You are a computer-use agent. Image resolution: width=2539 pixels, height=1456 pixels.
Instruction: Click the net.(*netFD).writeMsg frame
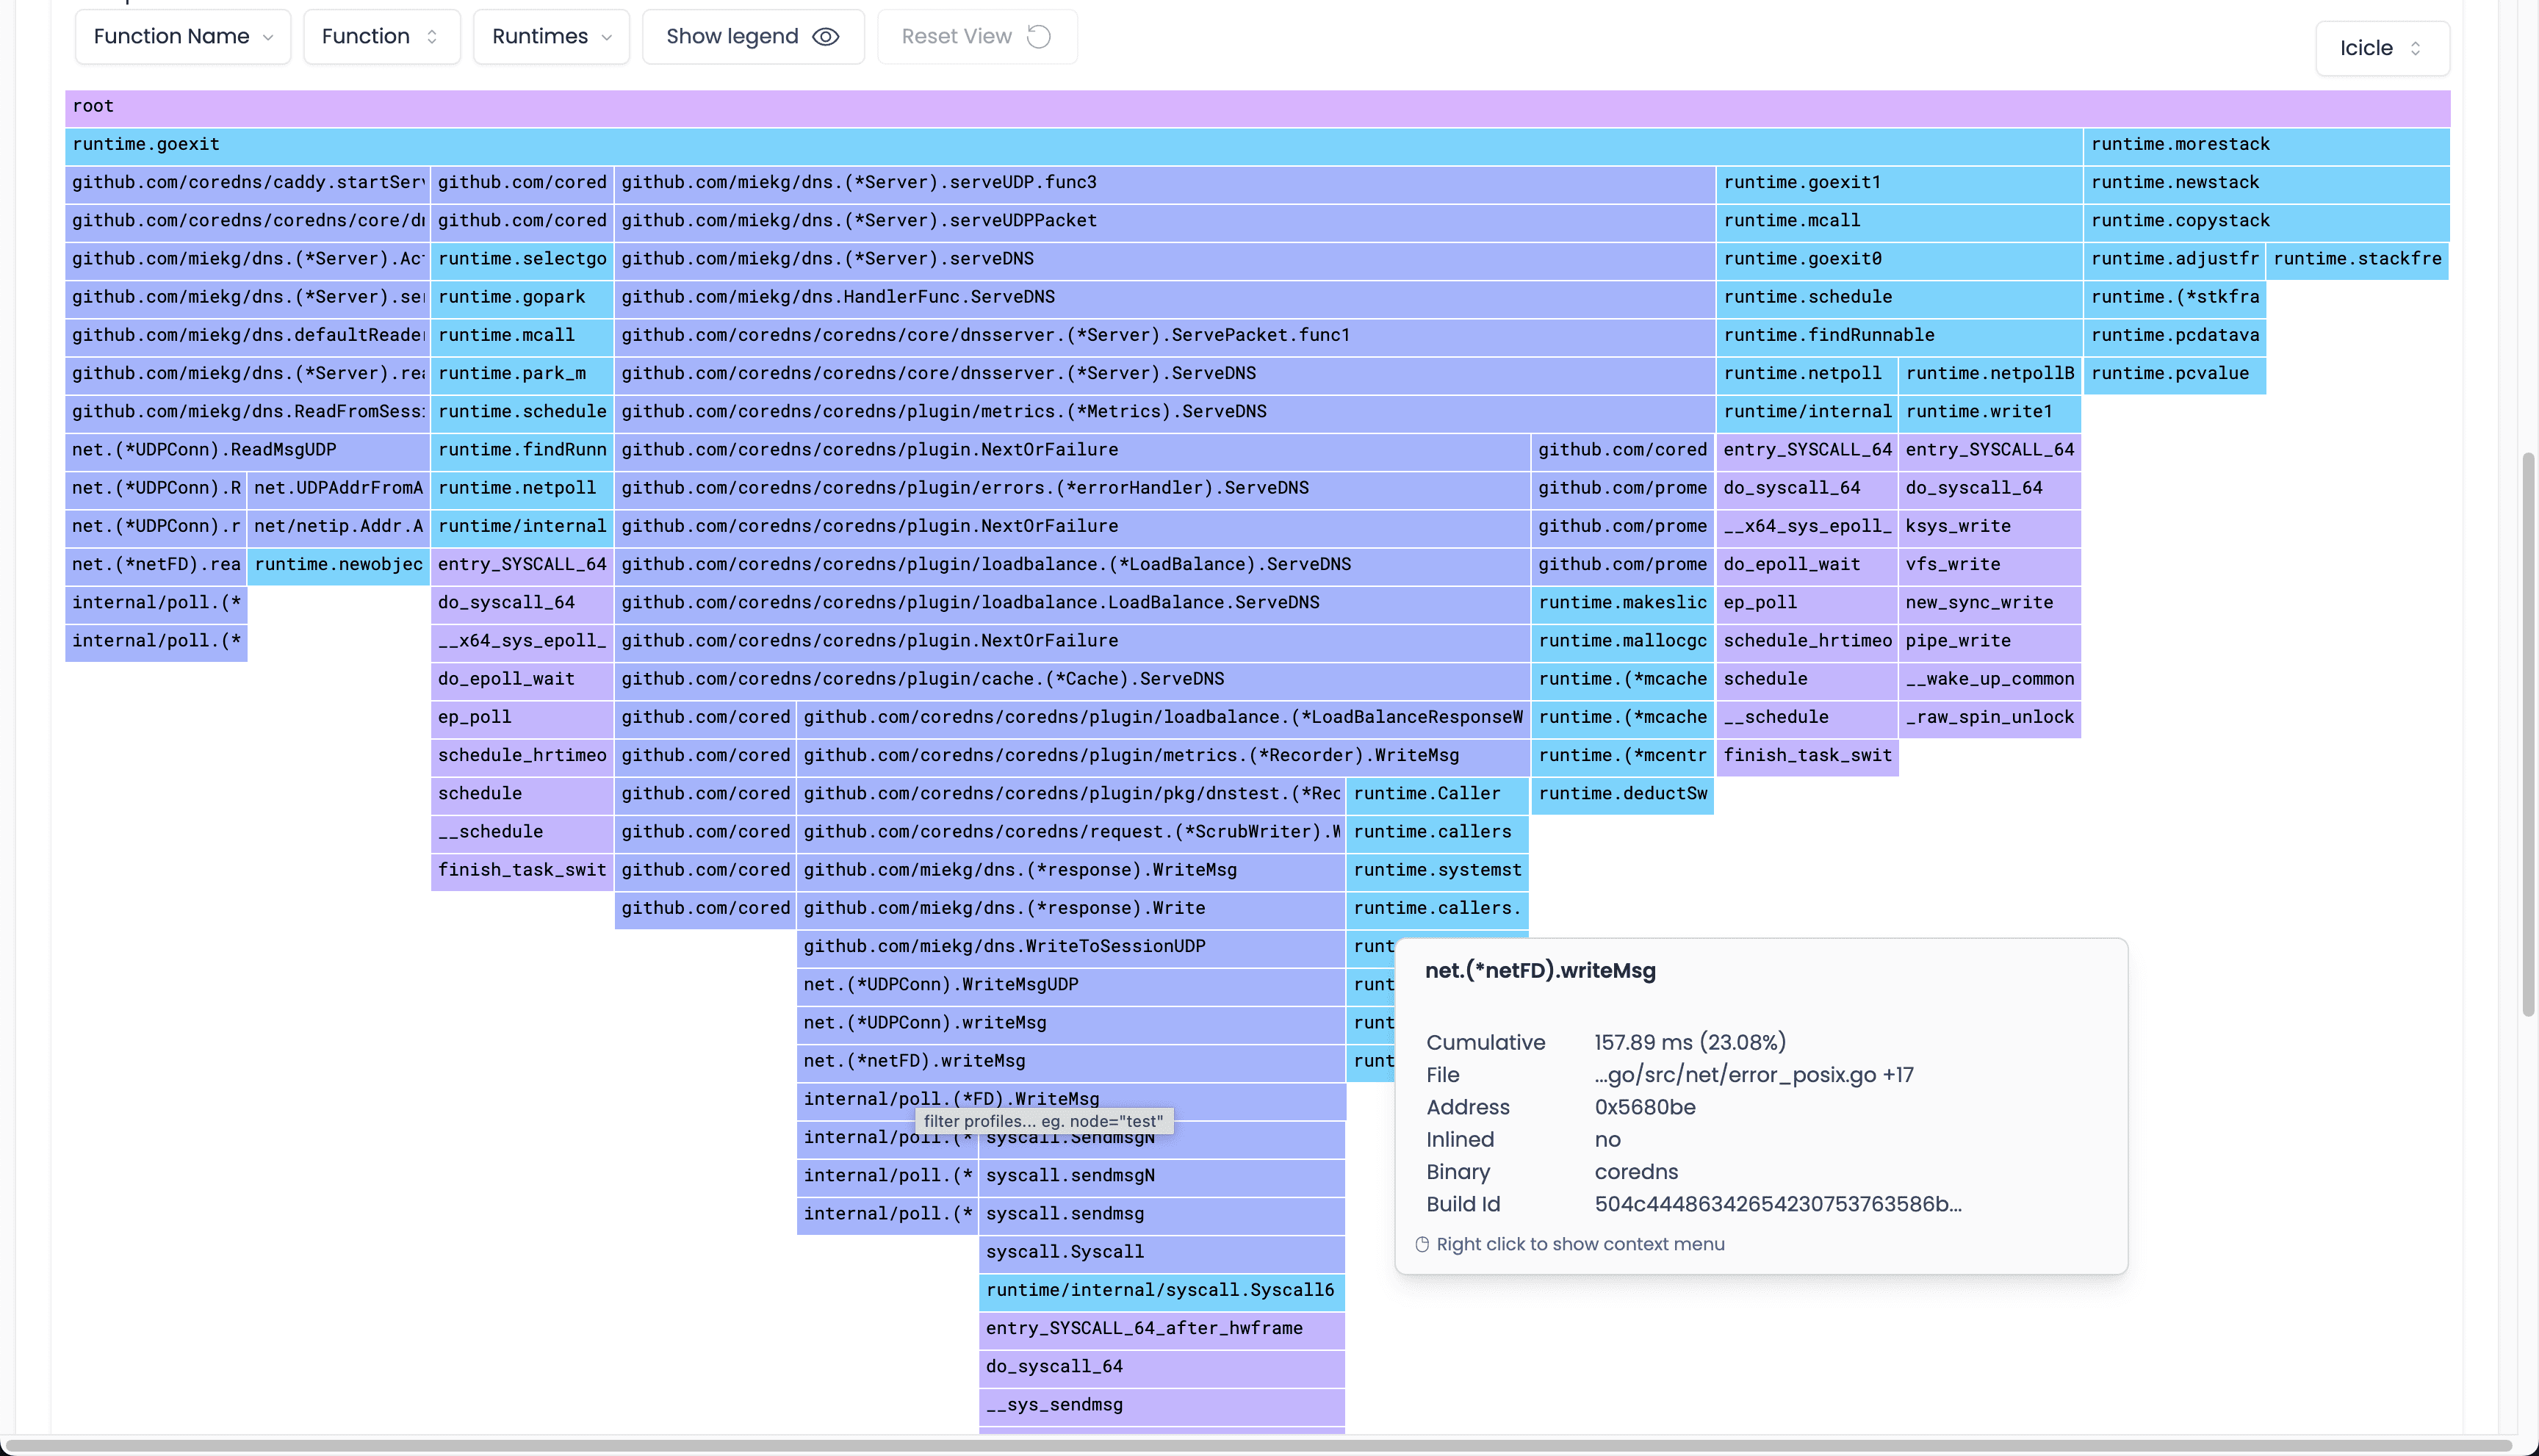click(1070, 1061)
